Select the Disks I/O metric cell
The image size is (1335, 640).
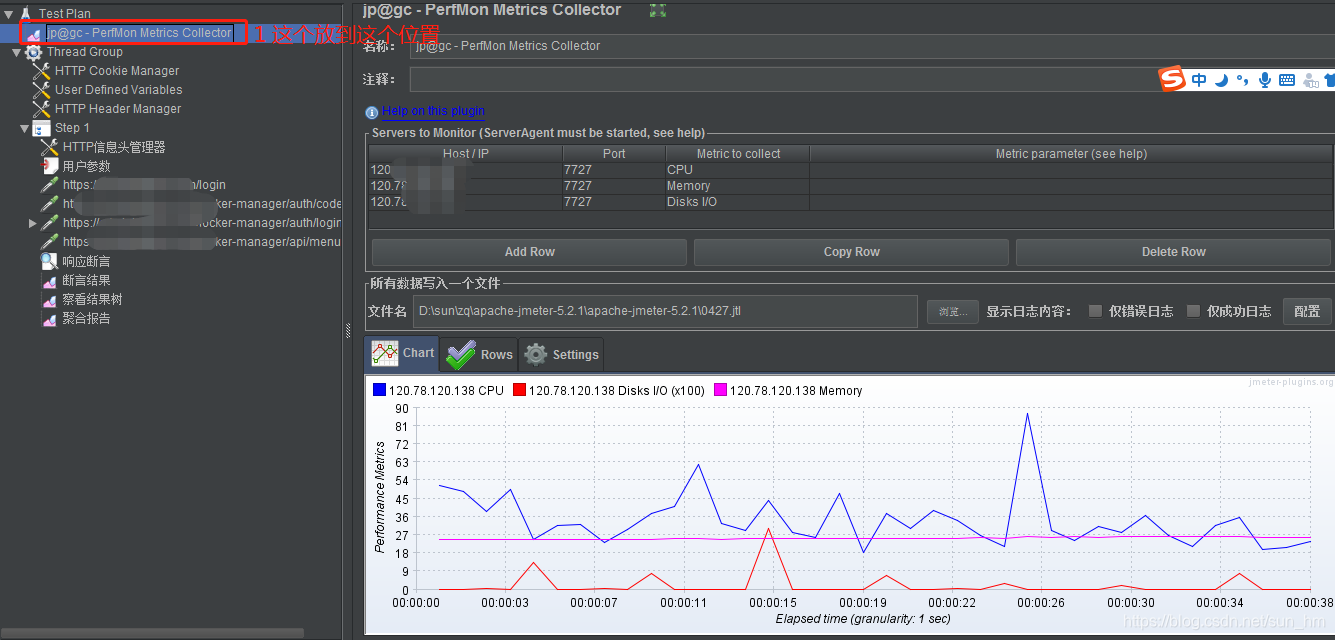(x=737, y=202)
